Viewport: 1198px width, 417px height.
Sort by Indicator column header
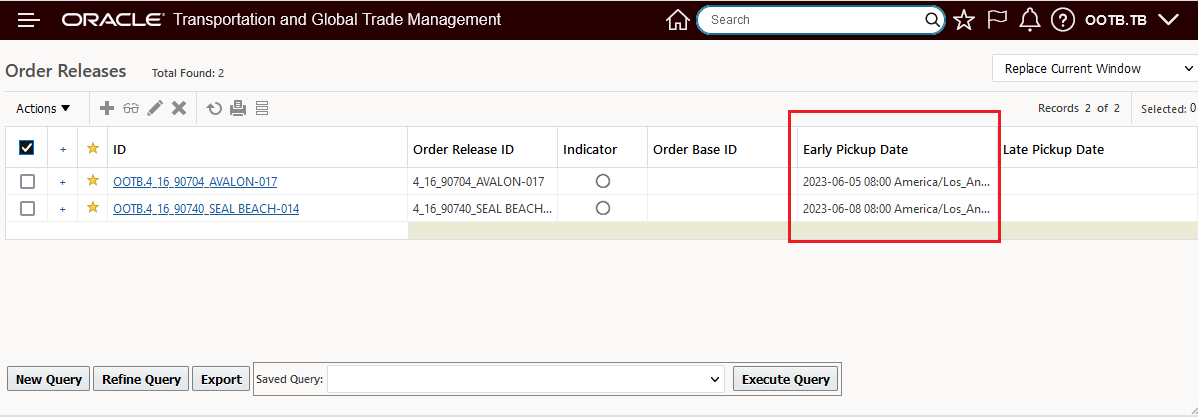(x=590, y=150)
